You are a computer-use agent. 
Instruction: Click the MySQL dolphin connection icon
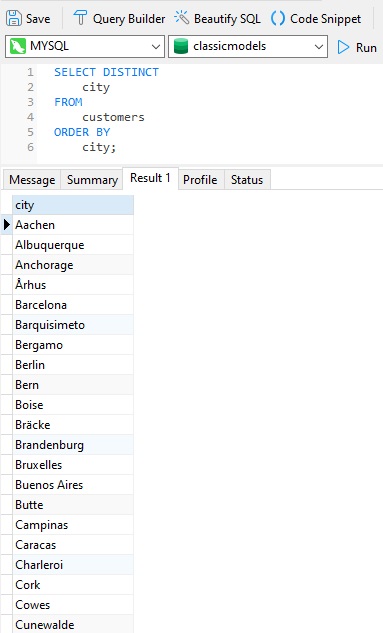click(x=17, y=46)
